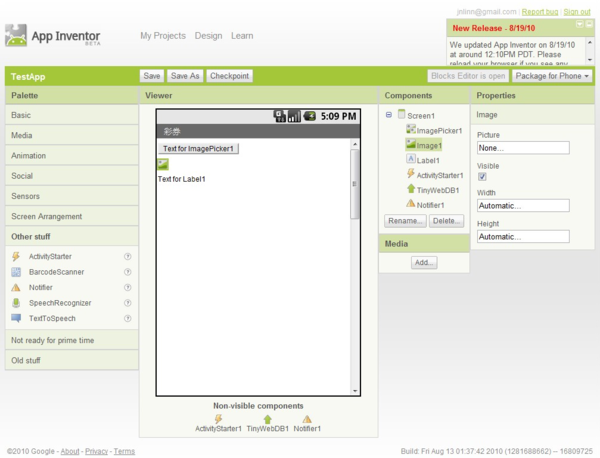Close the New Release notification box
600x458 pixels.
(x=589, y=24)
